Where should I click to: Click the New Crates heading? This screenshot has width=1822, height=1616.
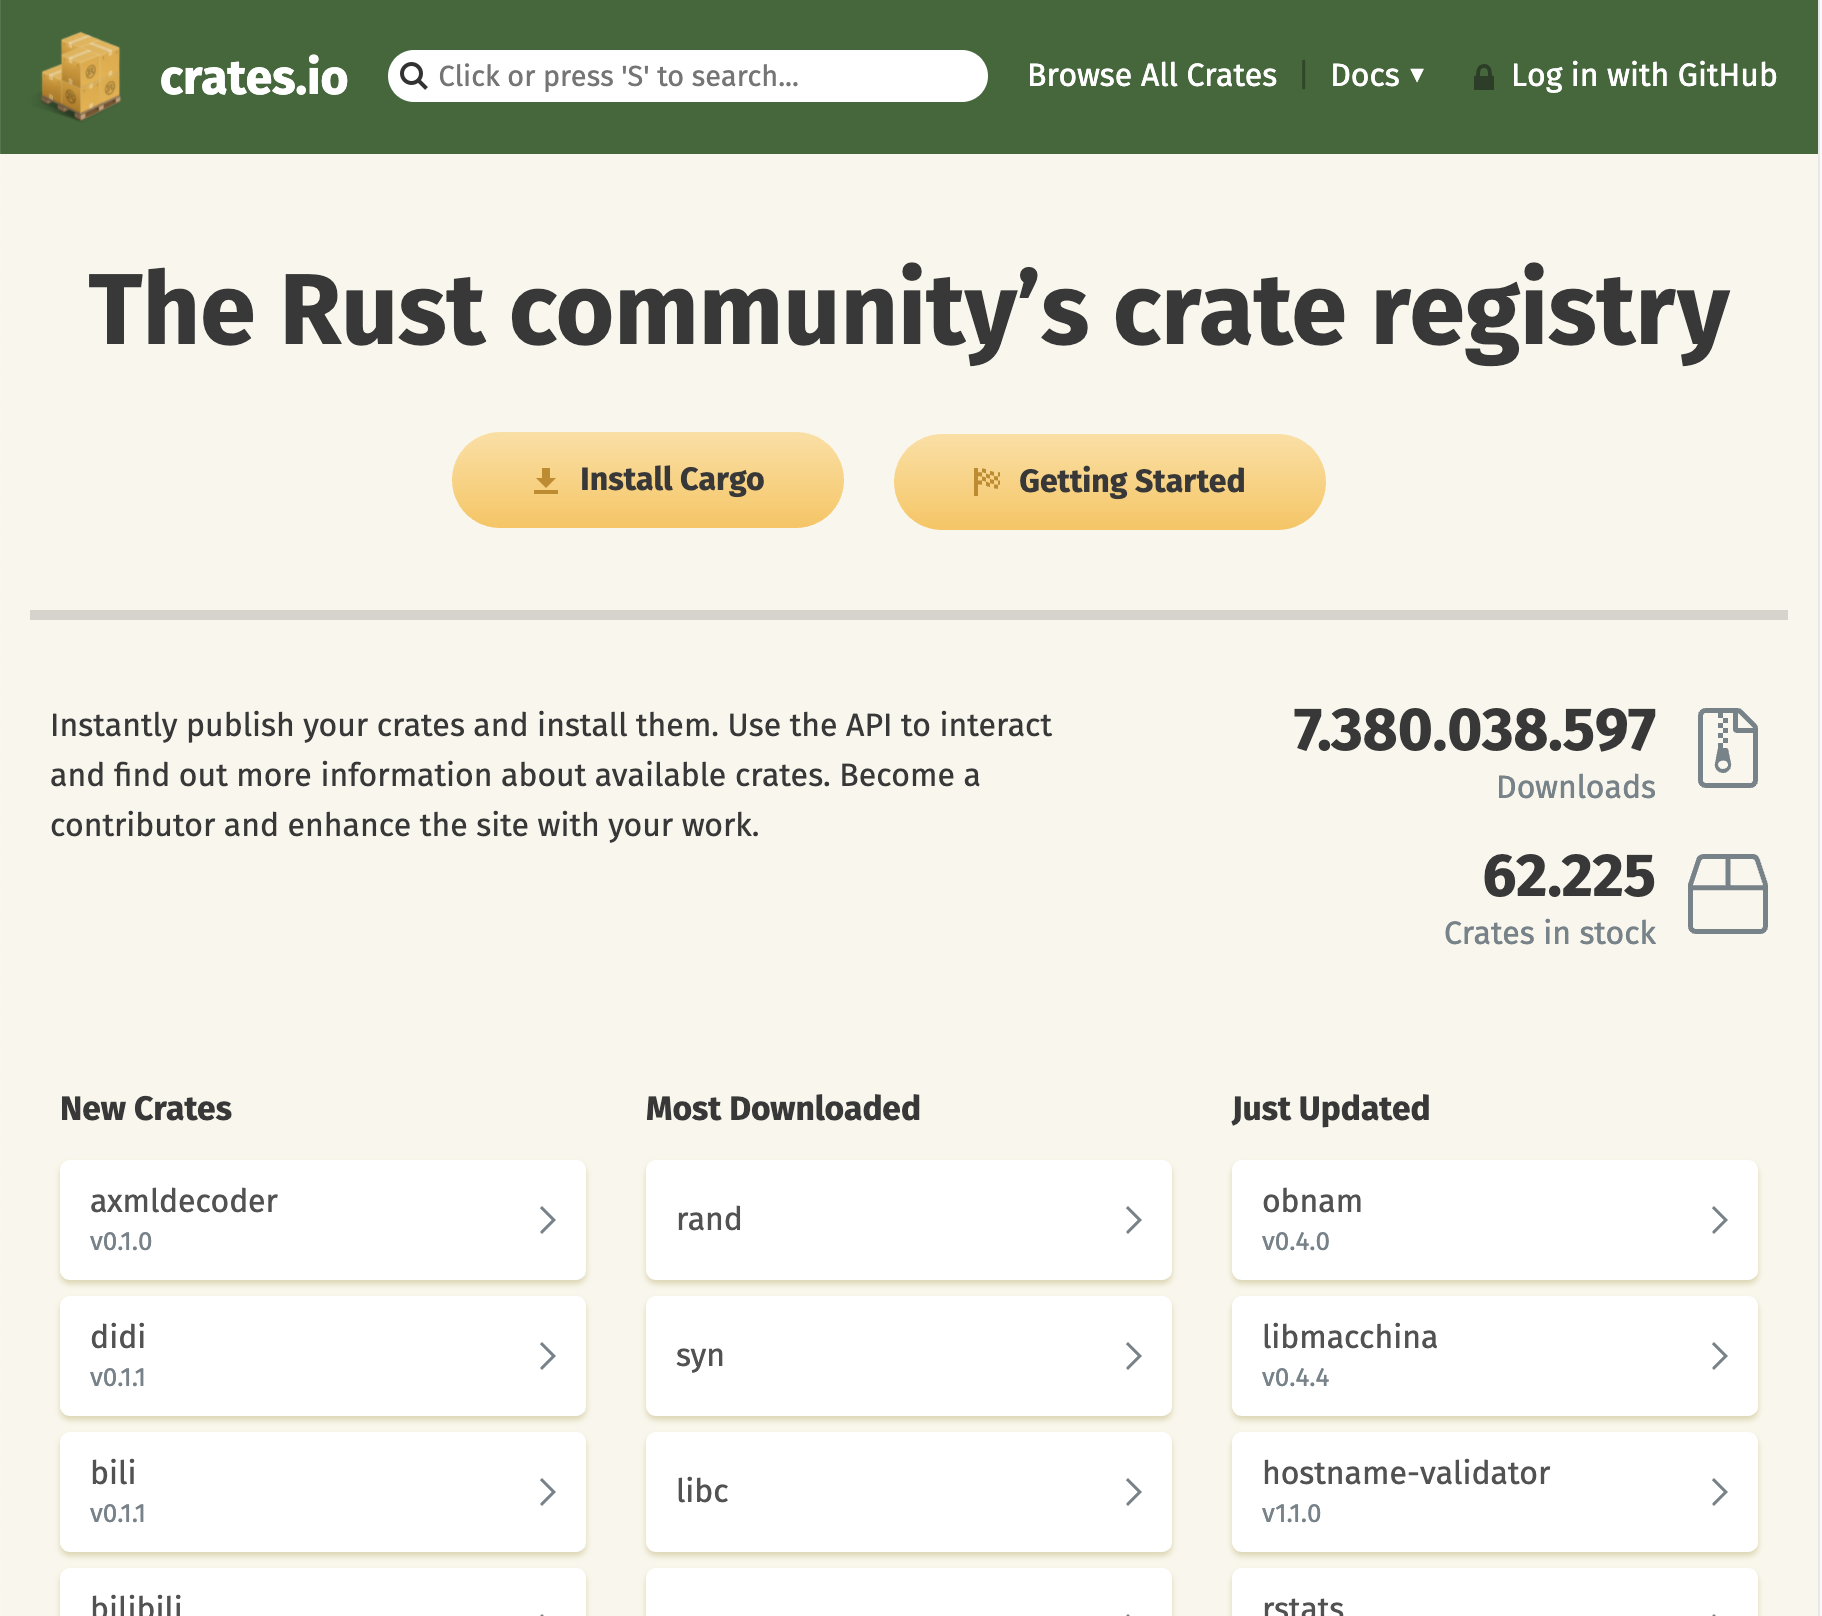pos(146,1108)
